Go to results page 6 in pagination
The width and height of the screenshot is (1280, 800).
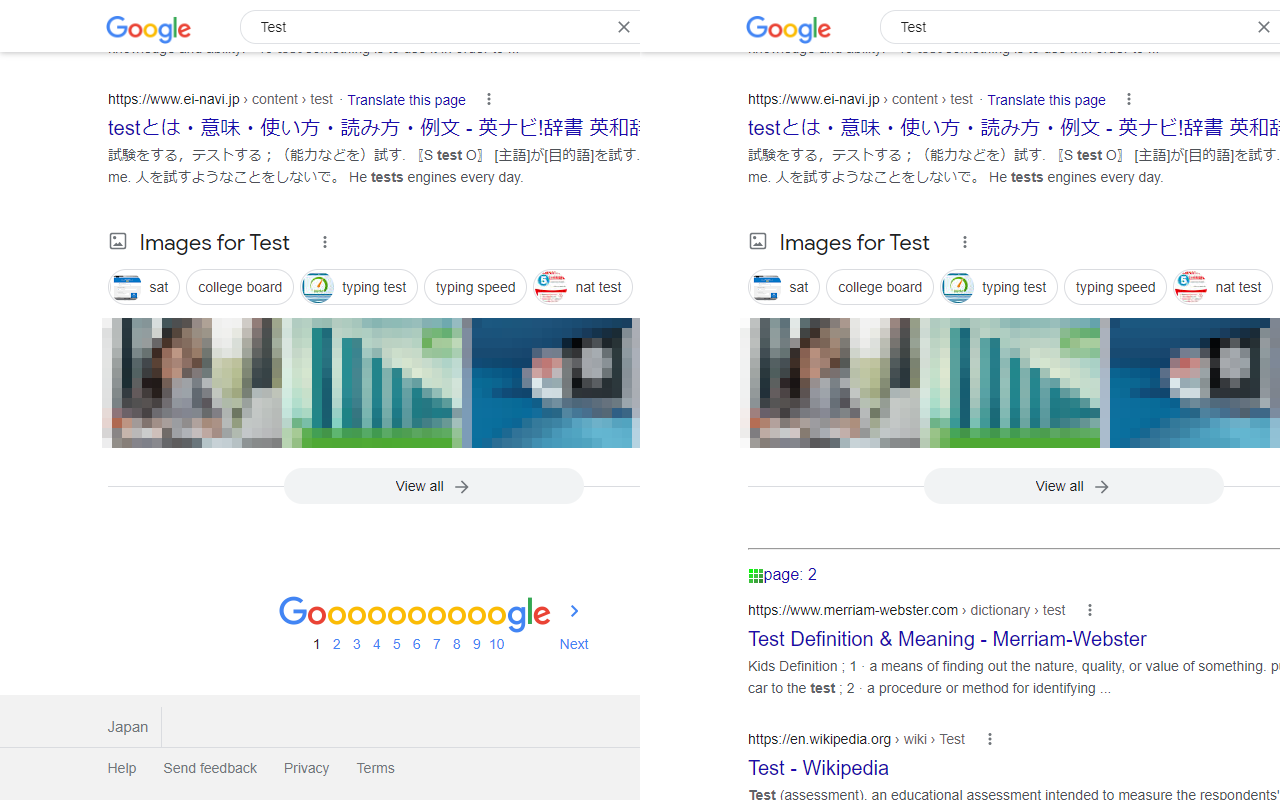(x=417, y=644)
